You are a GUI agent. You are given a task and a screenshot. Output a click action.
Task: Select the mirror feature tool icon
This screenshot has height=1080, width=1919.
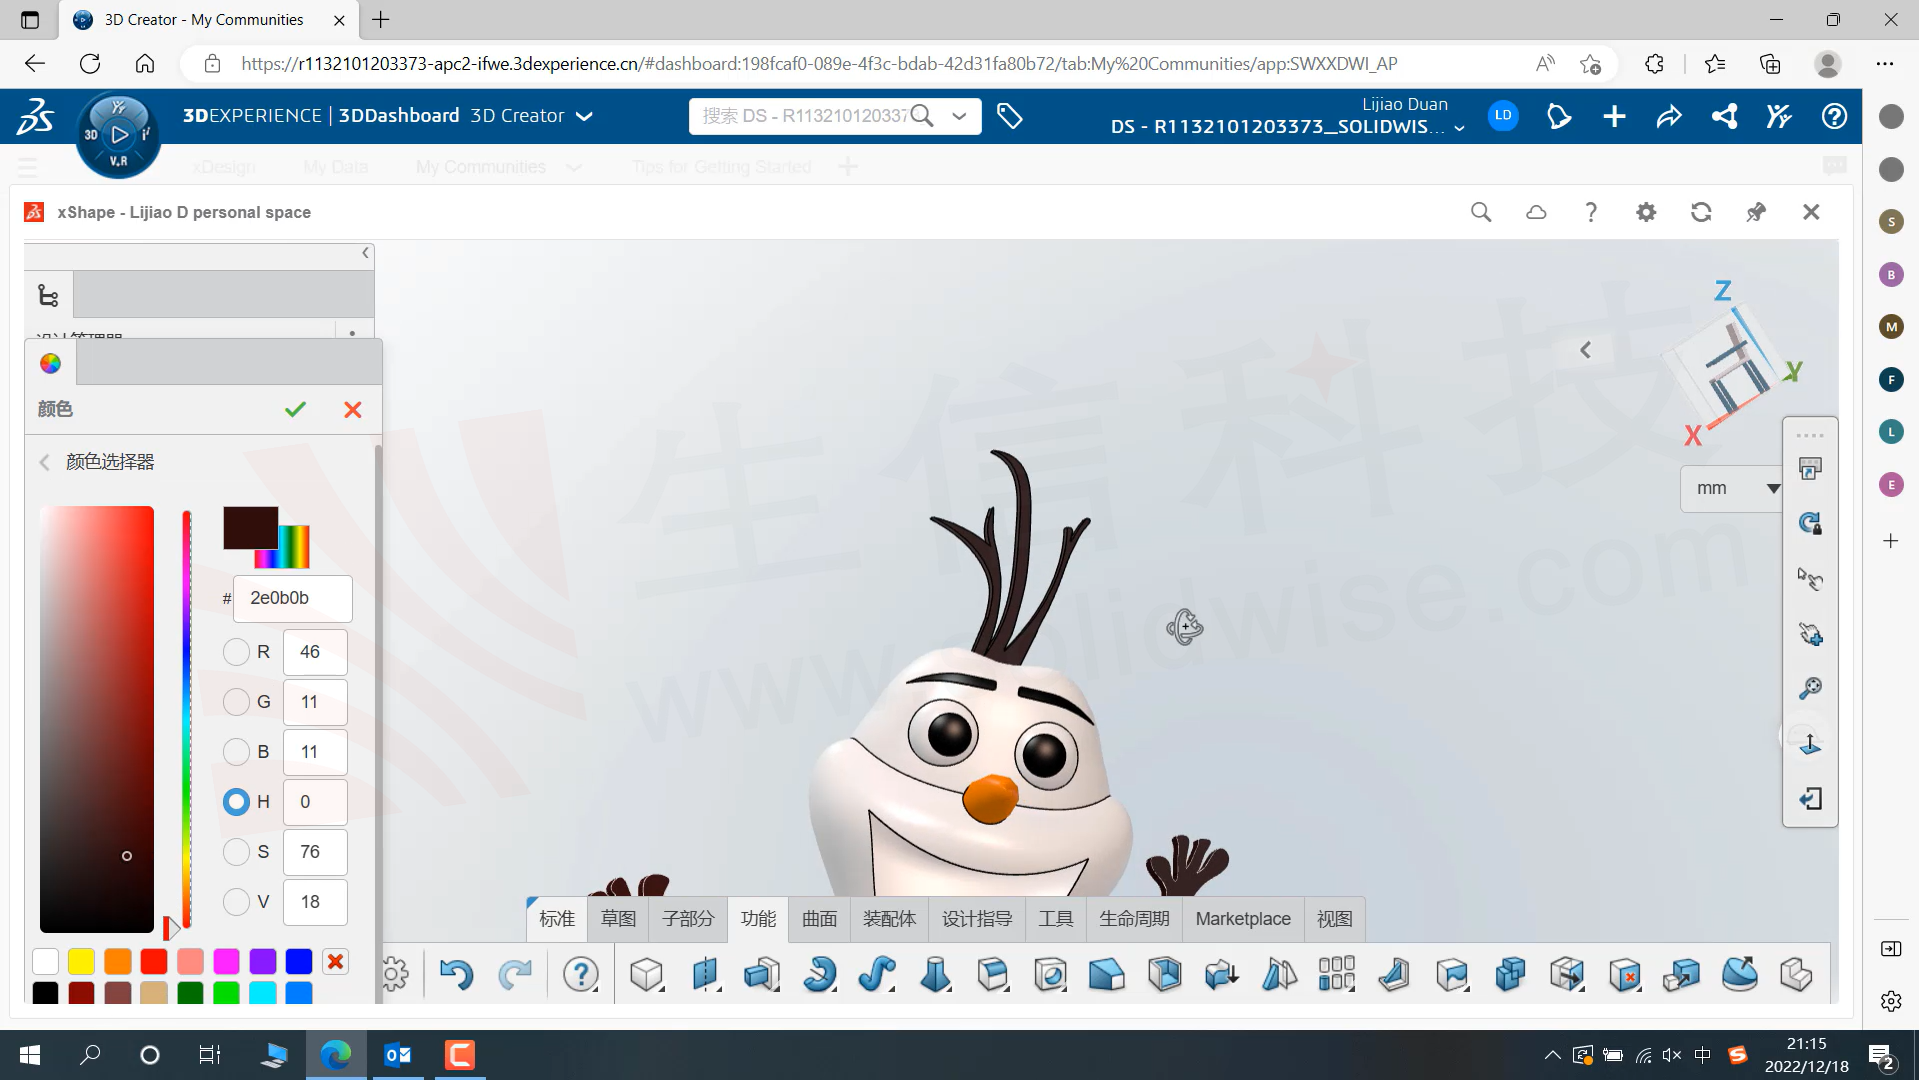coord(1279,974)
